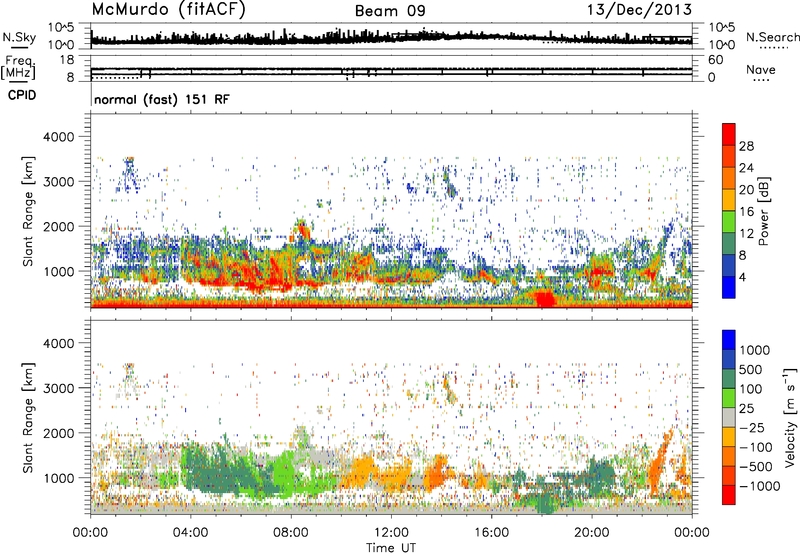Pick the bright blue bottom Power colorbar segment
Image resolution: width=800 pixels, height=554 pixels.
[x=729, y=288]
